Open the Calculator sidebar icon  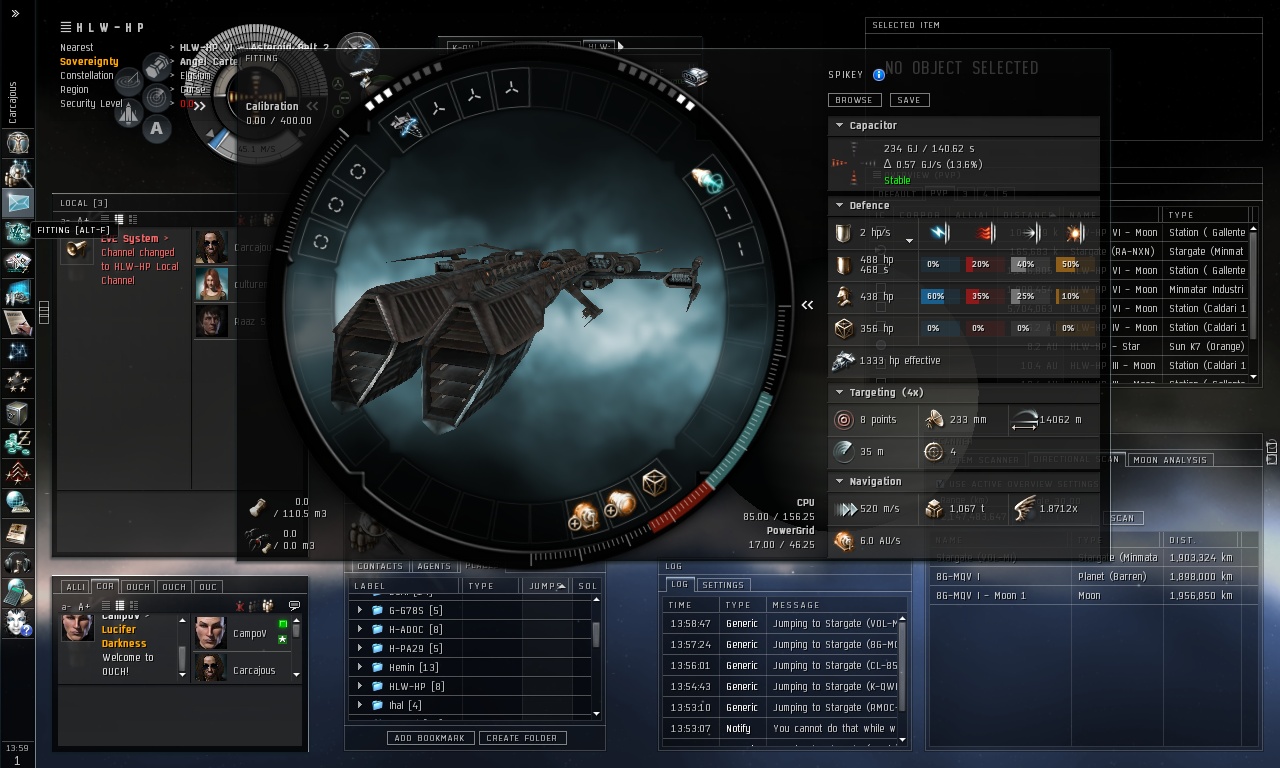[x=18, y=593]
